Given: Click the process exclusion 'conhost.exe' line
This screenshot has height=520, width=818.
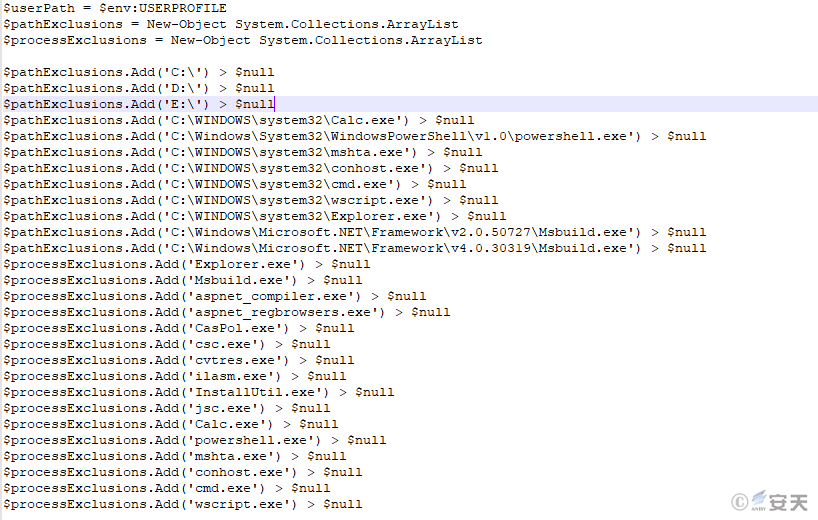Looking at the screenshot, I should tap(183, 473).
